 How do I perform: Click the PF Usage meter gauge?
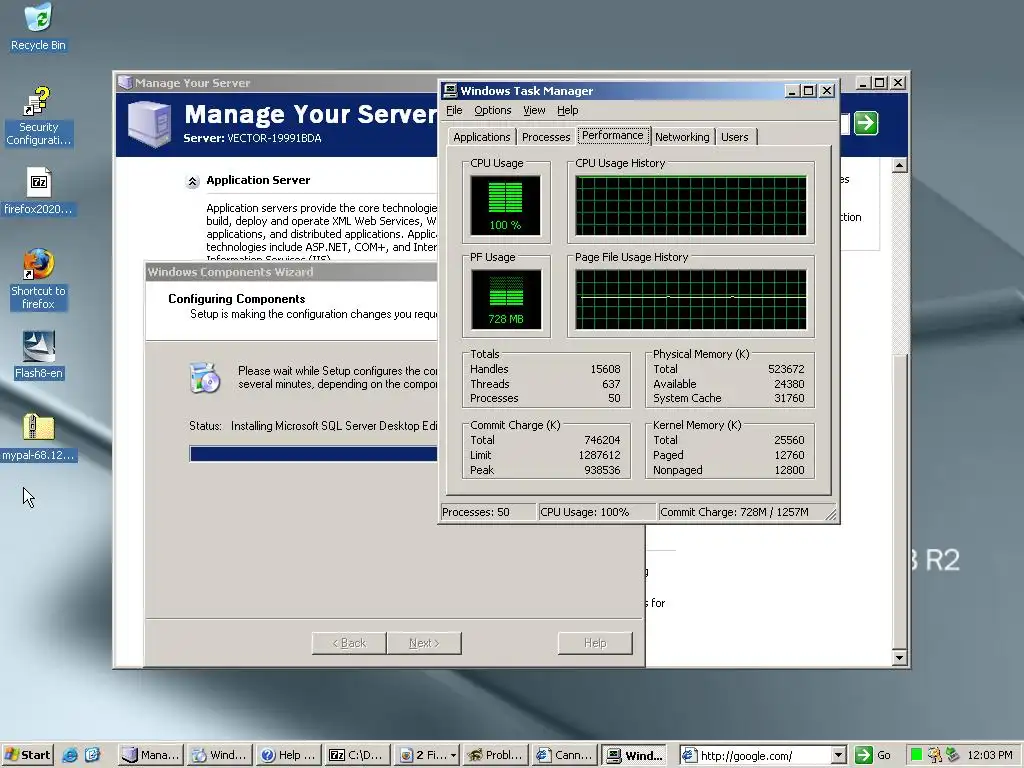(x=505, y=299)
